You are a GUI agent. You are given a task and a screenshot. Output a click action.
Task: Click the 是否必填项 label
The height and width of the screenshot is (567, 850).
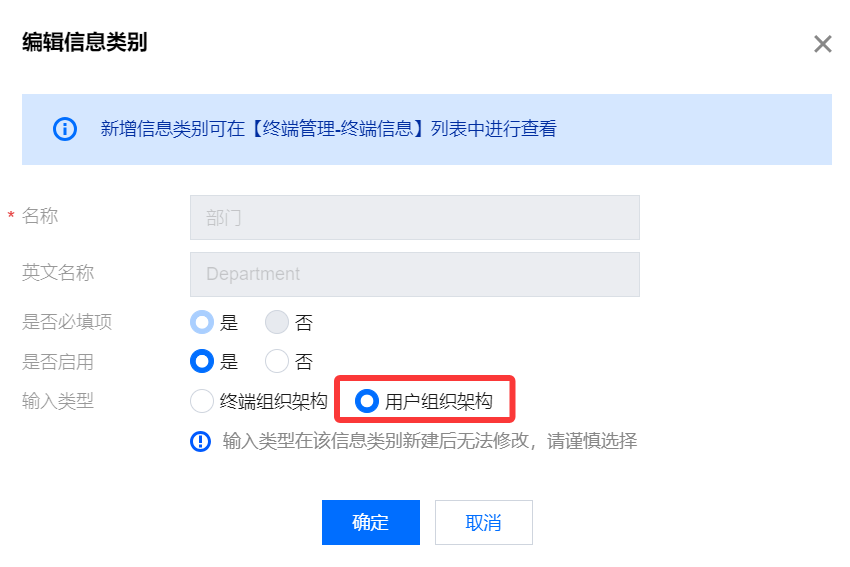point(67,322)
